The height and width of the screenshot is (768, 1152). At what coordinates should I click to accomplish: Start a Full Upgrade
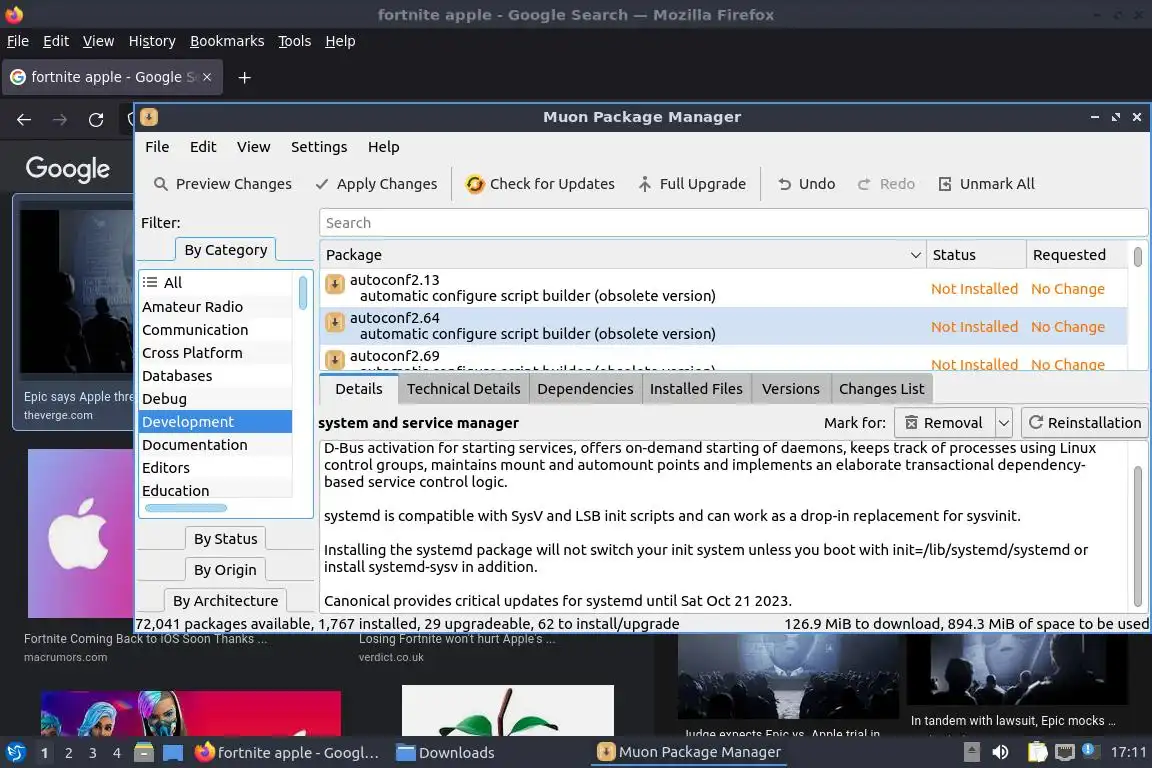[x=692, y=184]
